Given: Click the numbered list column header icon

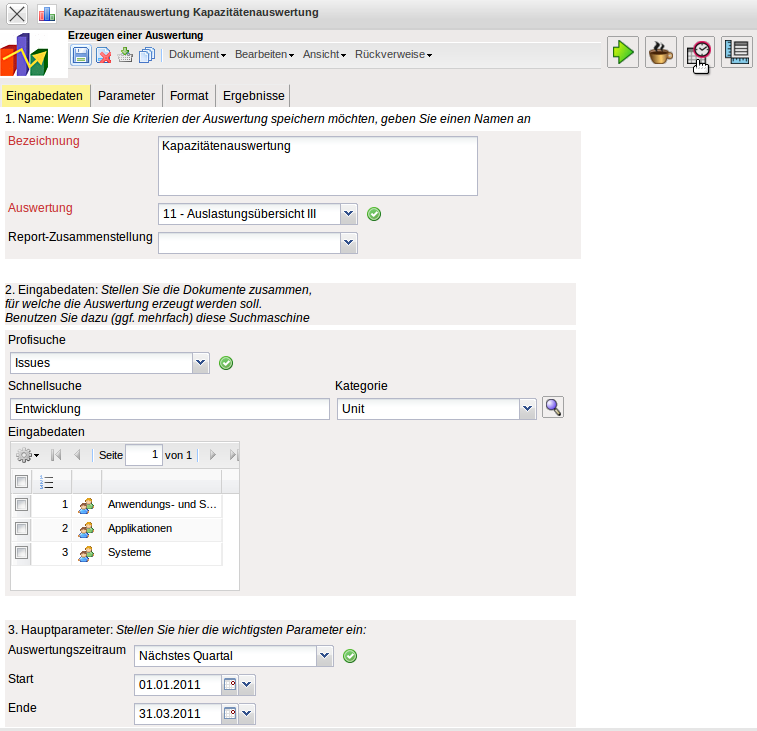Looking at the screenshot, I should coord(46,482).
